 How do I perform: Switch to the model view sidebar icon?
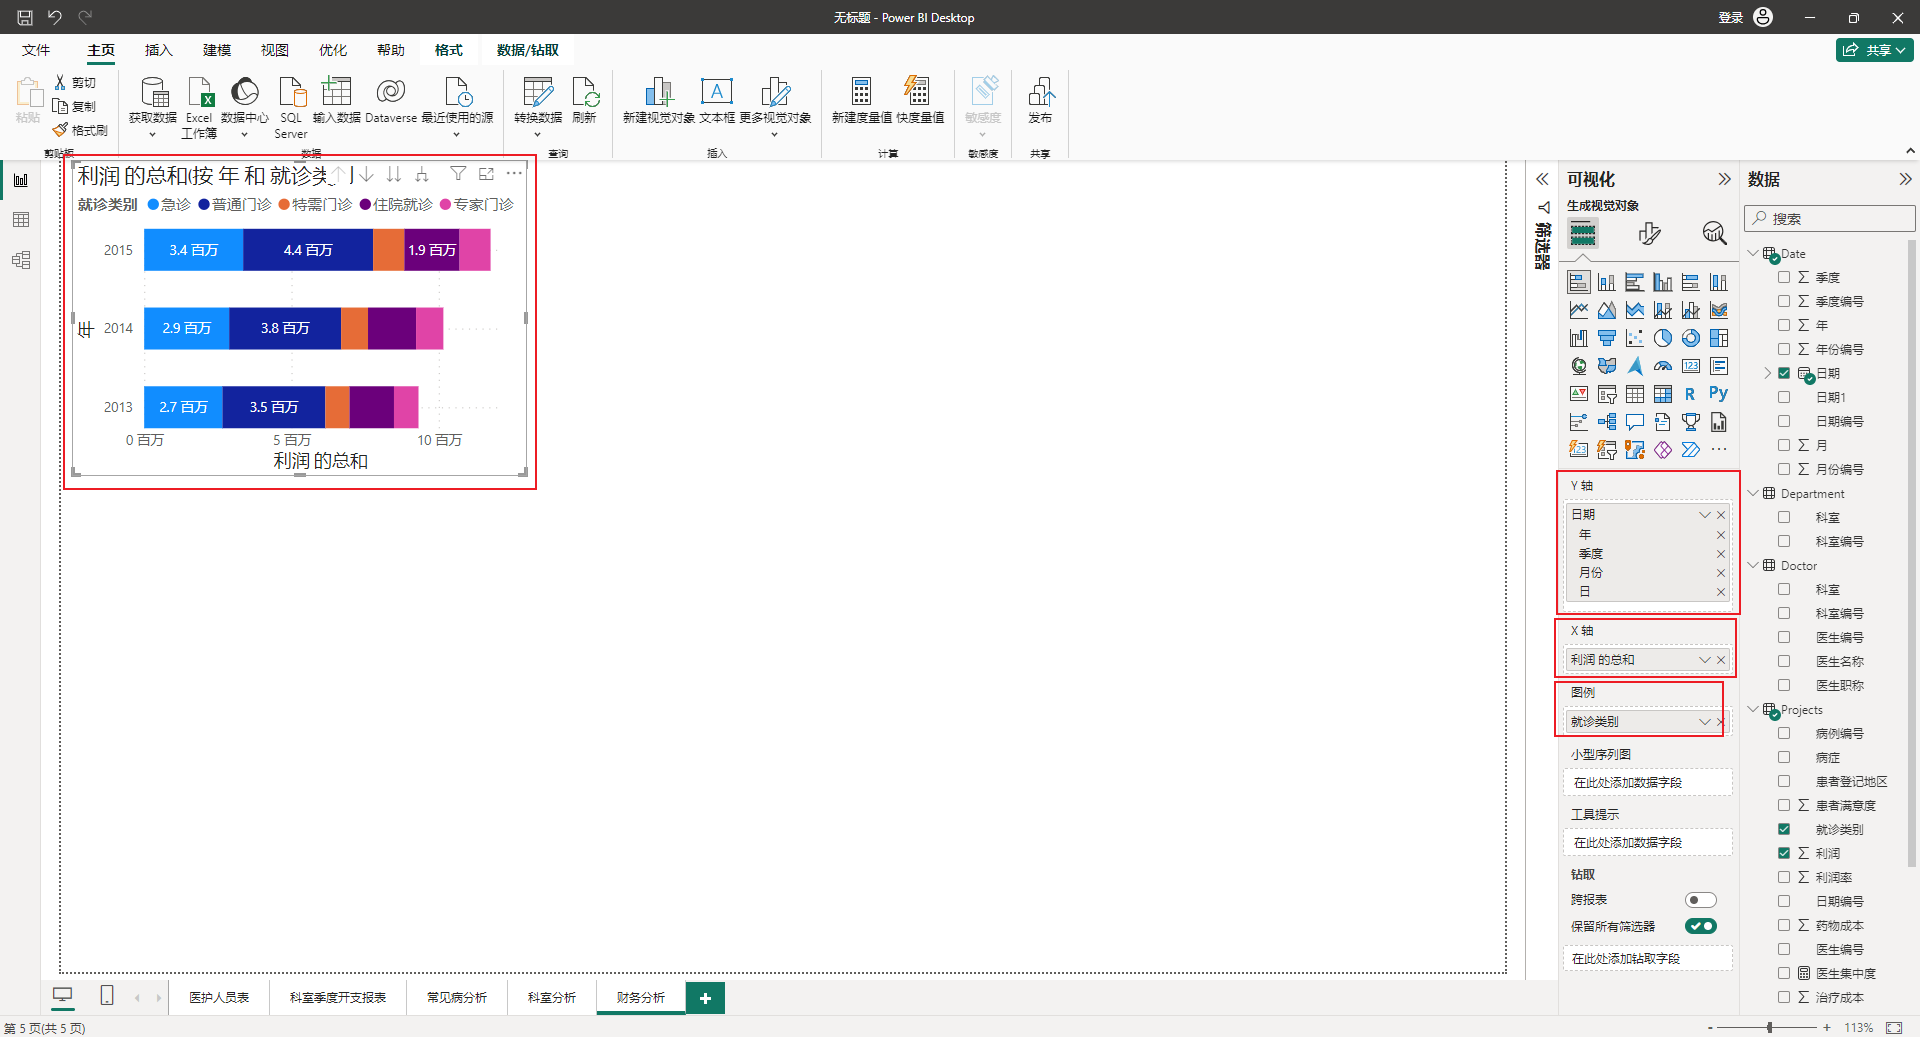tap(21, 260)
